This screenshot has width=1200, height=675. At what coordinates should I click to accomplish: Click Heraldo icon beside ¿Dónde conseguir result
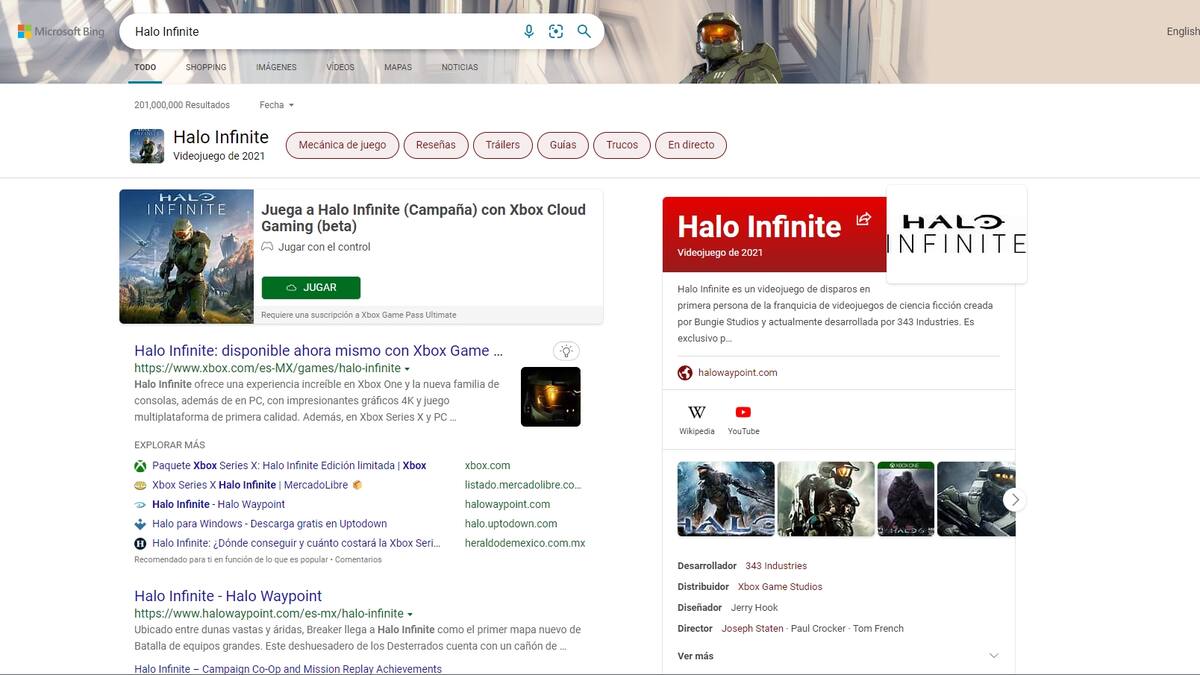141,543
